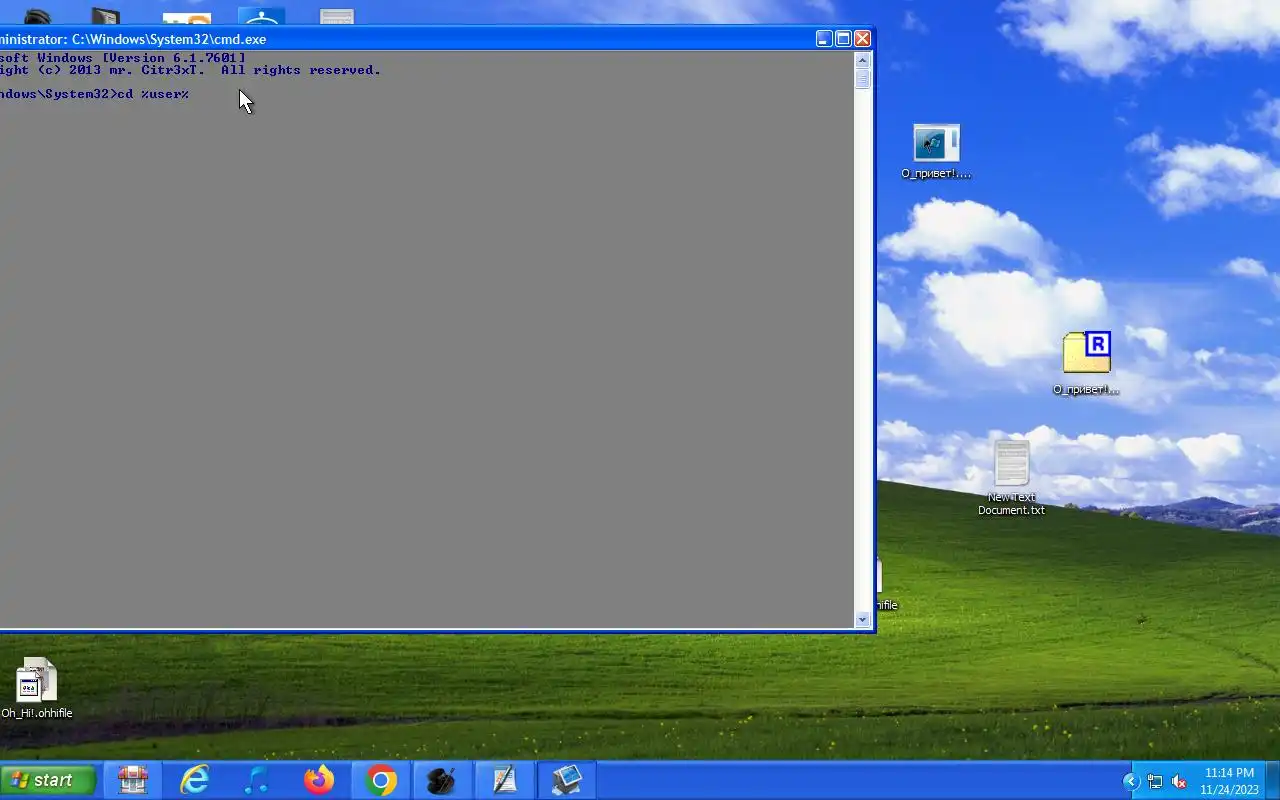The width and height of the screenshot is (1280, 800).
Task: Select New Text Document.txt on desktop
Action: click(1011, 478)
